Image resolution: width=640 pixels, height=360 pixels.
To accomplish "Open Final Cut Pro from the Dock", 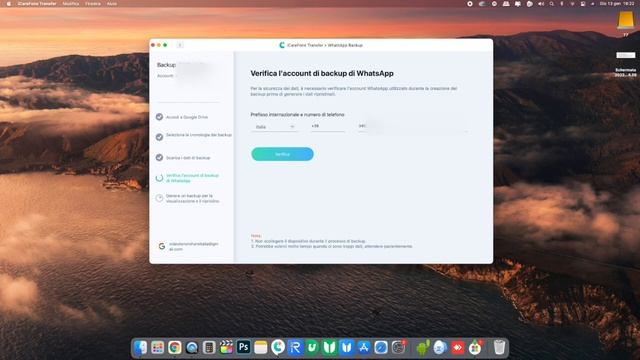I will click(x=226, y=347).
